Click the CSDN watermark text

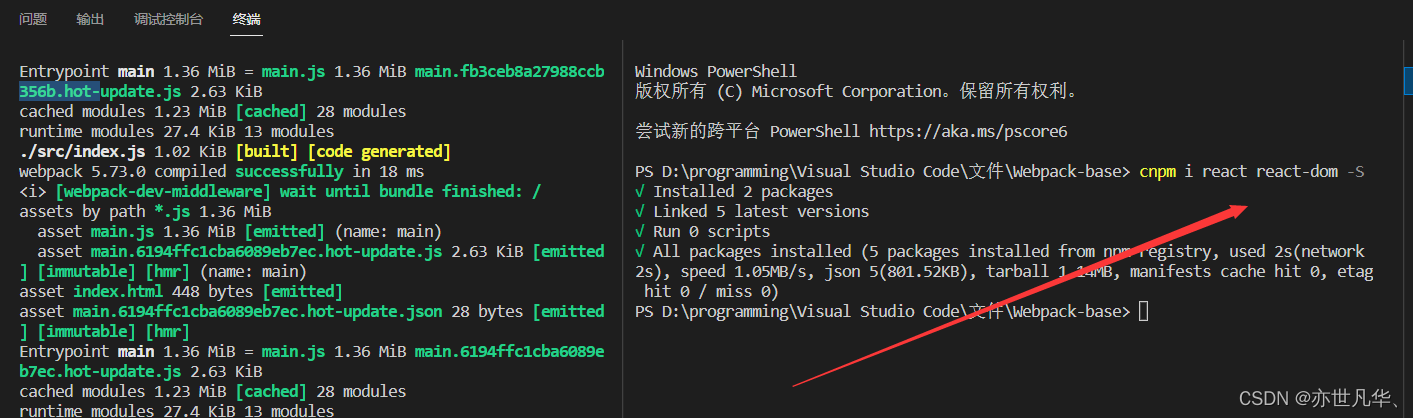[1319, 398]
